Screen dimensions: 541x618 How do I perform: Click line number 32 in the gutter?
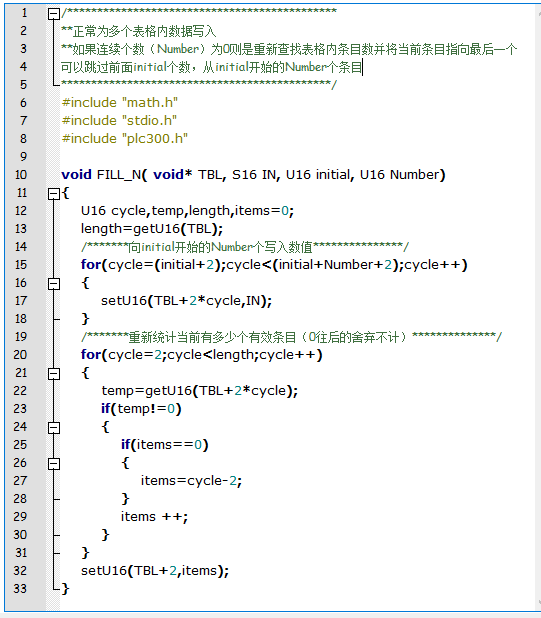pyautogui.click(x=20, y=571)
